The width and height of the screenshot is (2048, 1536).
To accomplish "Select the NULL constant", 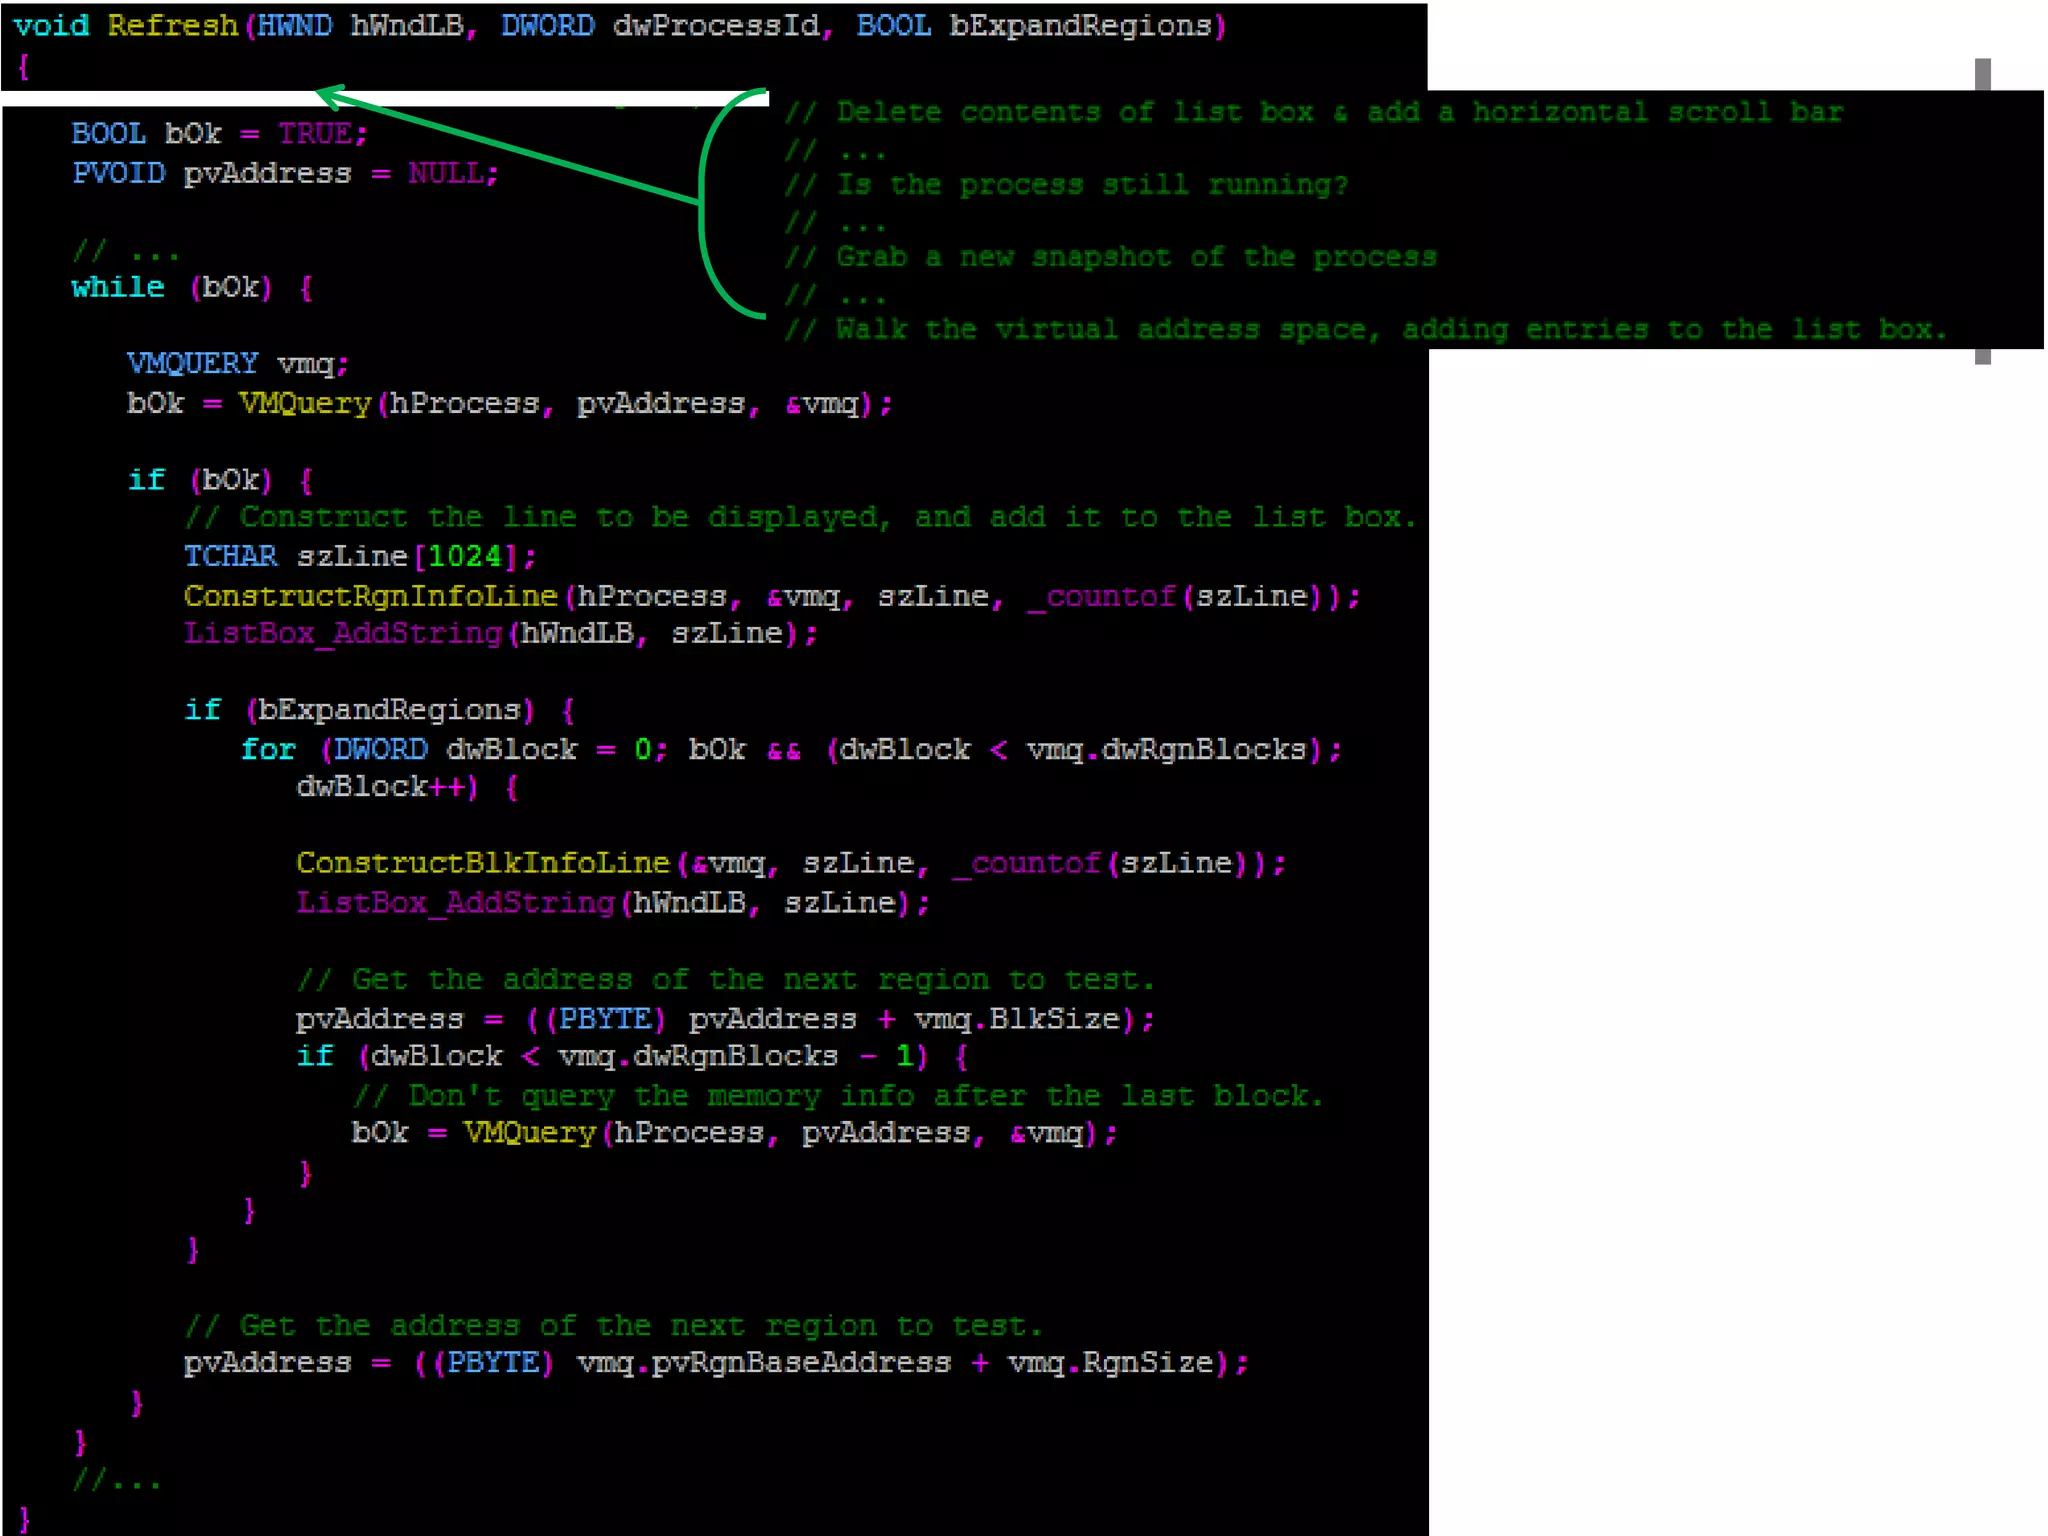I will 445,174.
